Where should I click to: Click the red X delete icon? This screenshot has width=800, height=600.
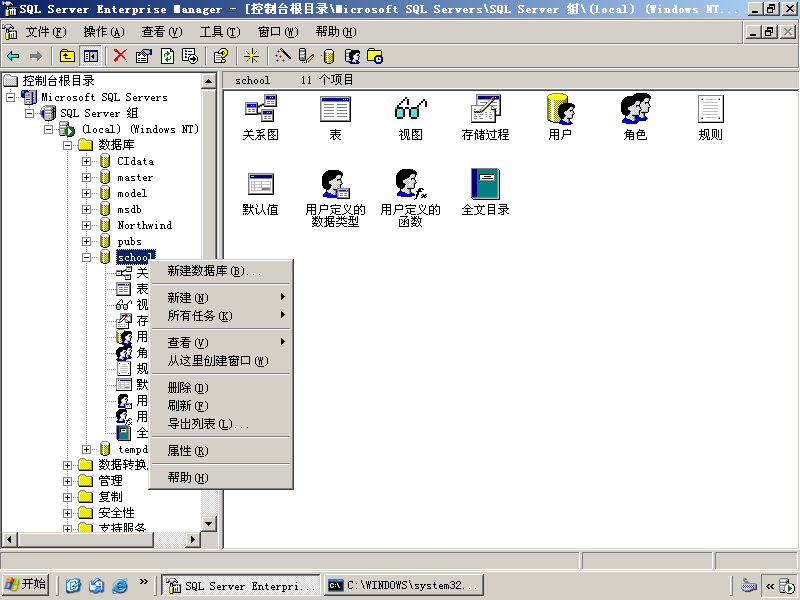[120, 56]
